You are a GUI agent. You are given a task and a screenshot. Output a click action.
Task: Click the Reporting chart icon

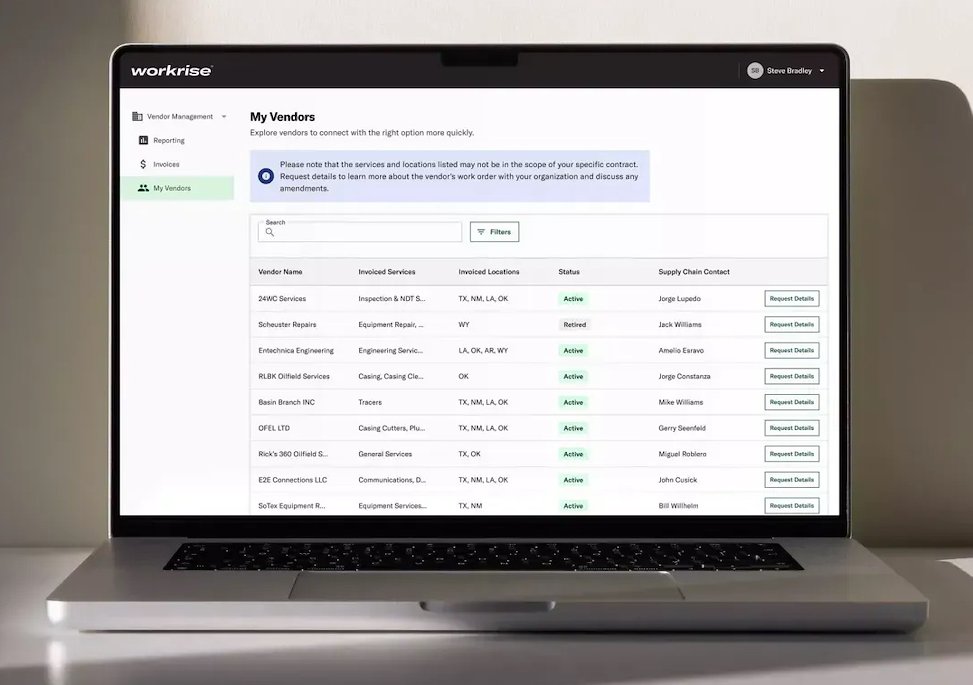coord(143,140)
